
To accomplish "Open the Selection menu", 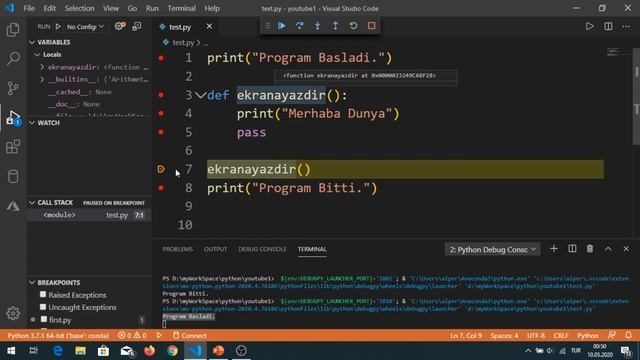I will (x=80, y=8).
